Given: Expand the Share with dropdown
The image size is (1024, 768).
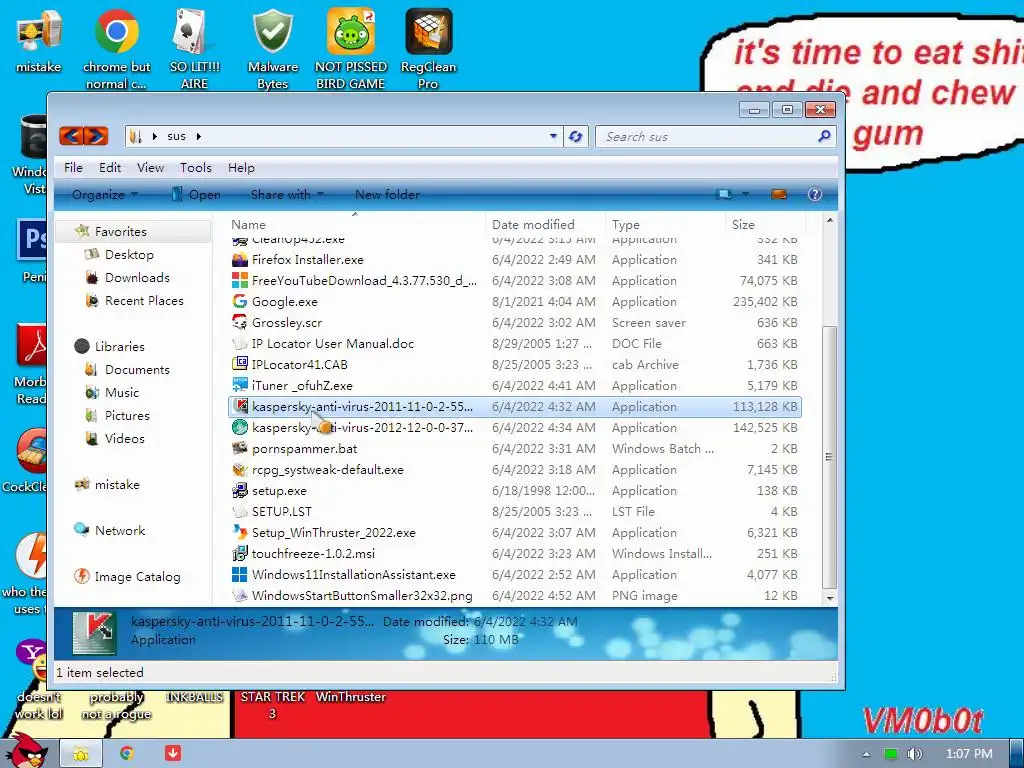Looking at the screenshot, I should pos(287,194).
